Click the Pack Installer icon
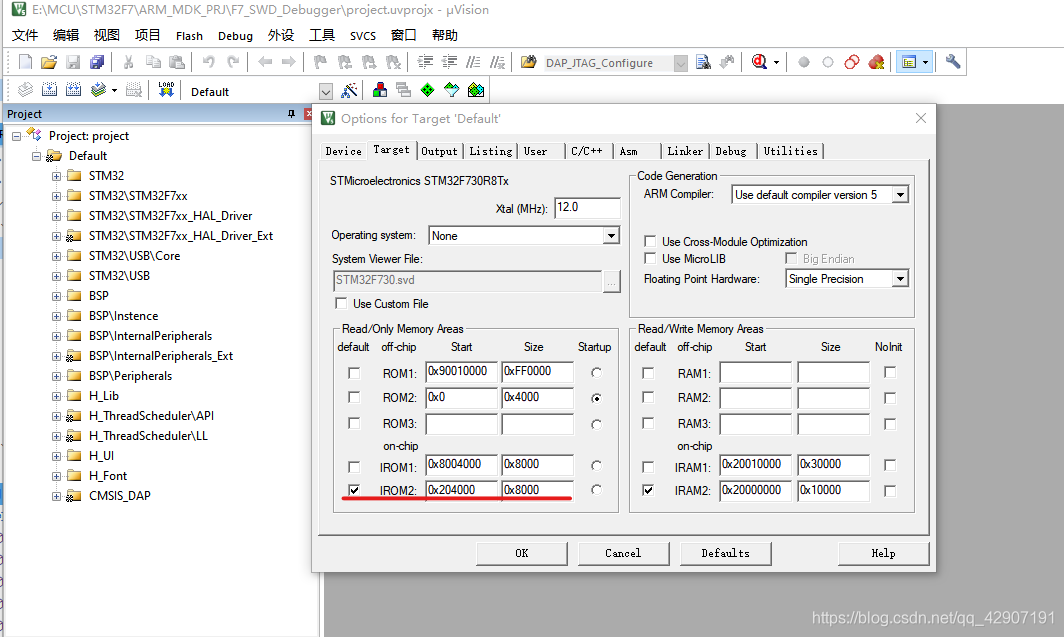1064x637 pixels. coord(476,90)
